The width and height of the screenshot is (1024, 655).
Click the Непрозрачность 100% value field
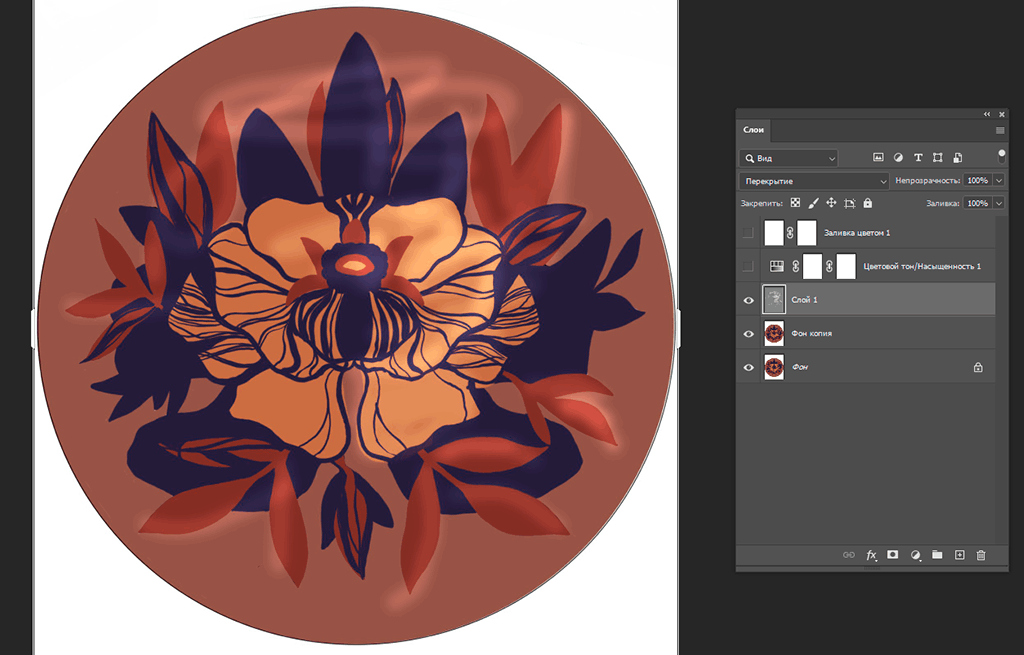[x=978, y=180]
